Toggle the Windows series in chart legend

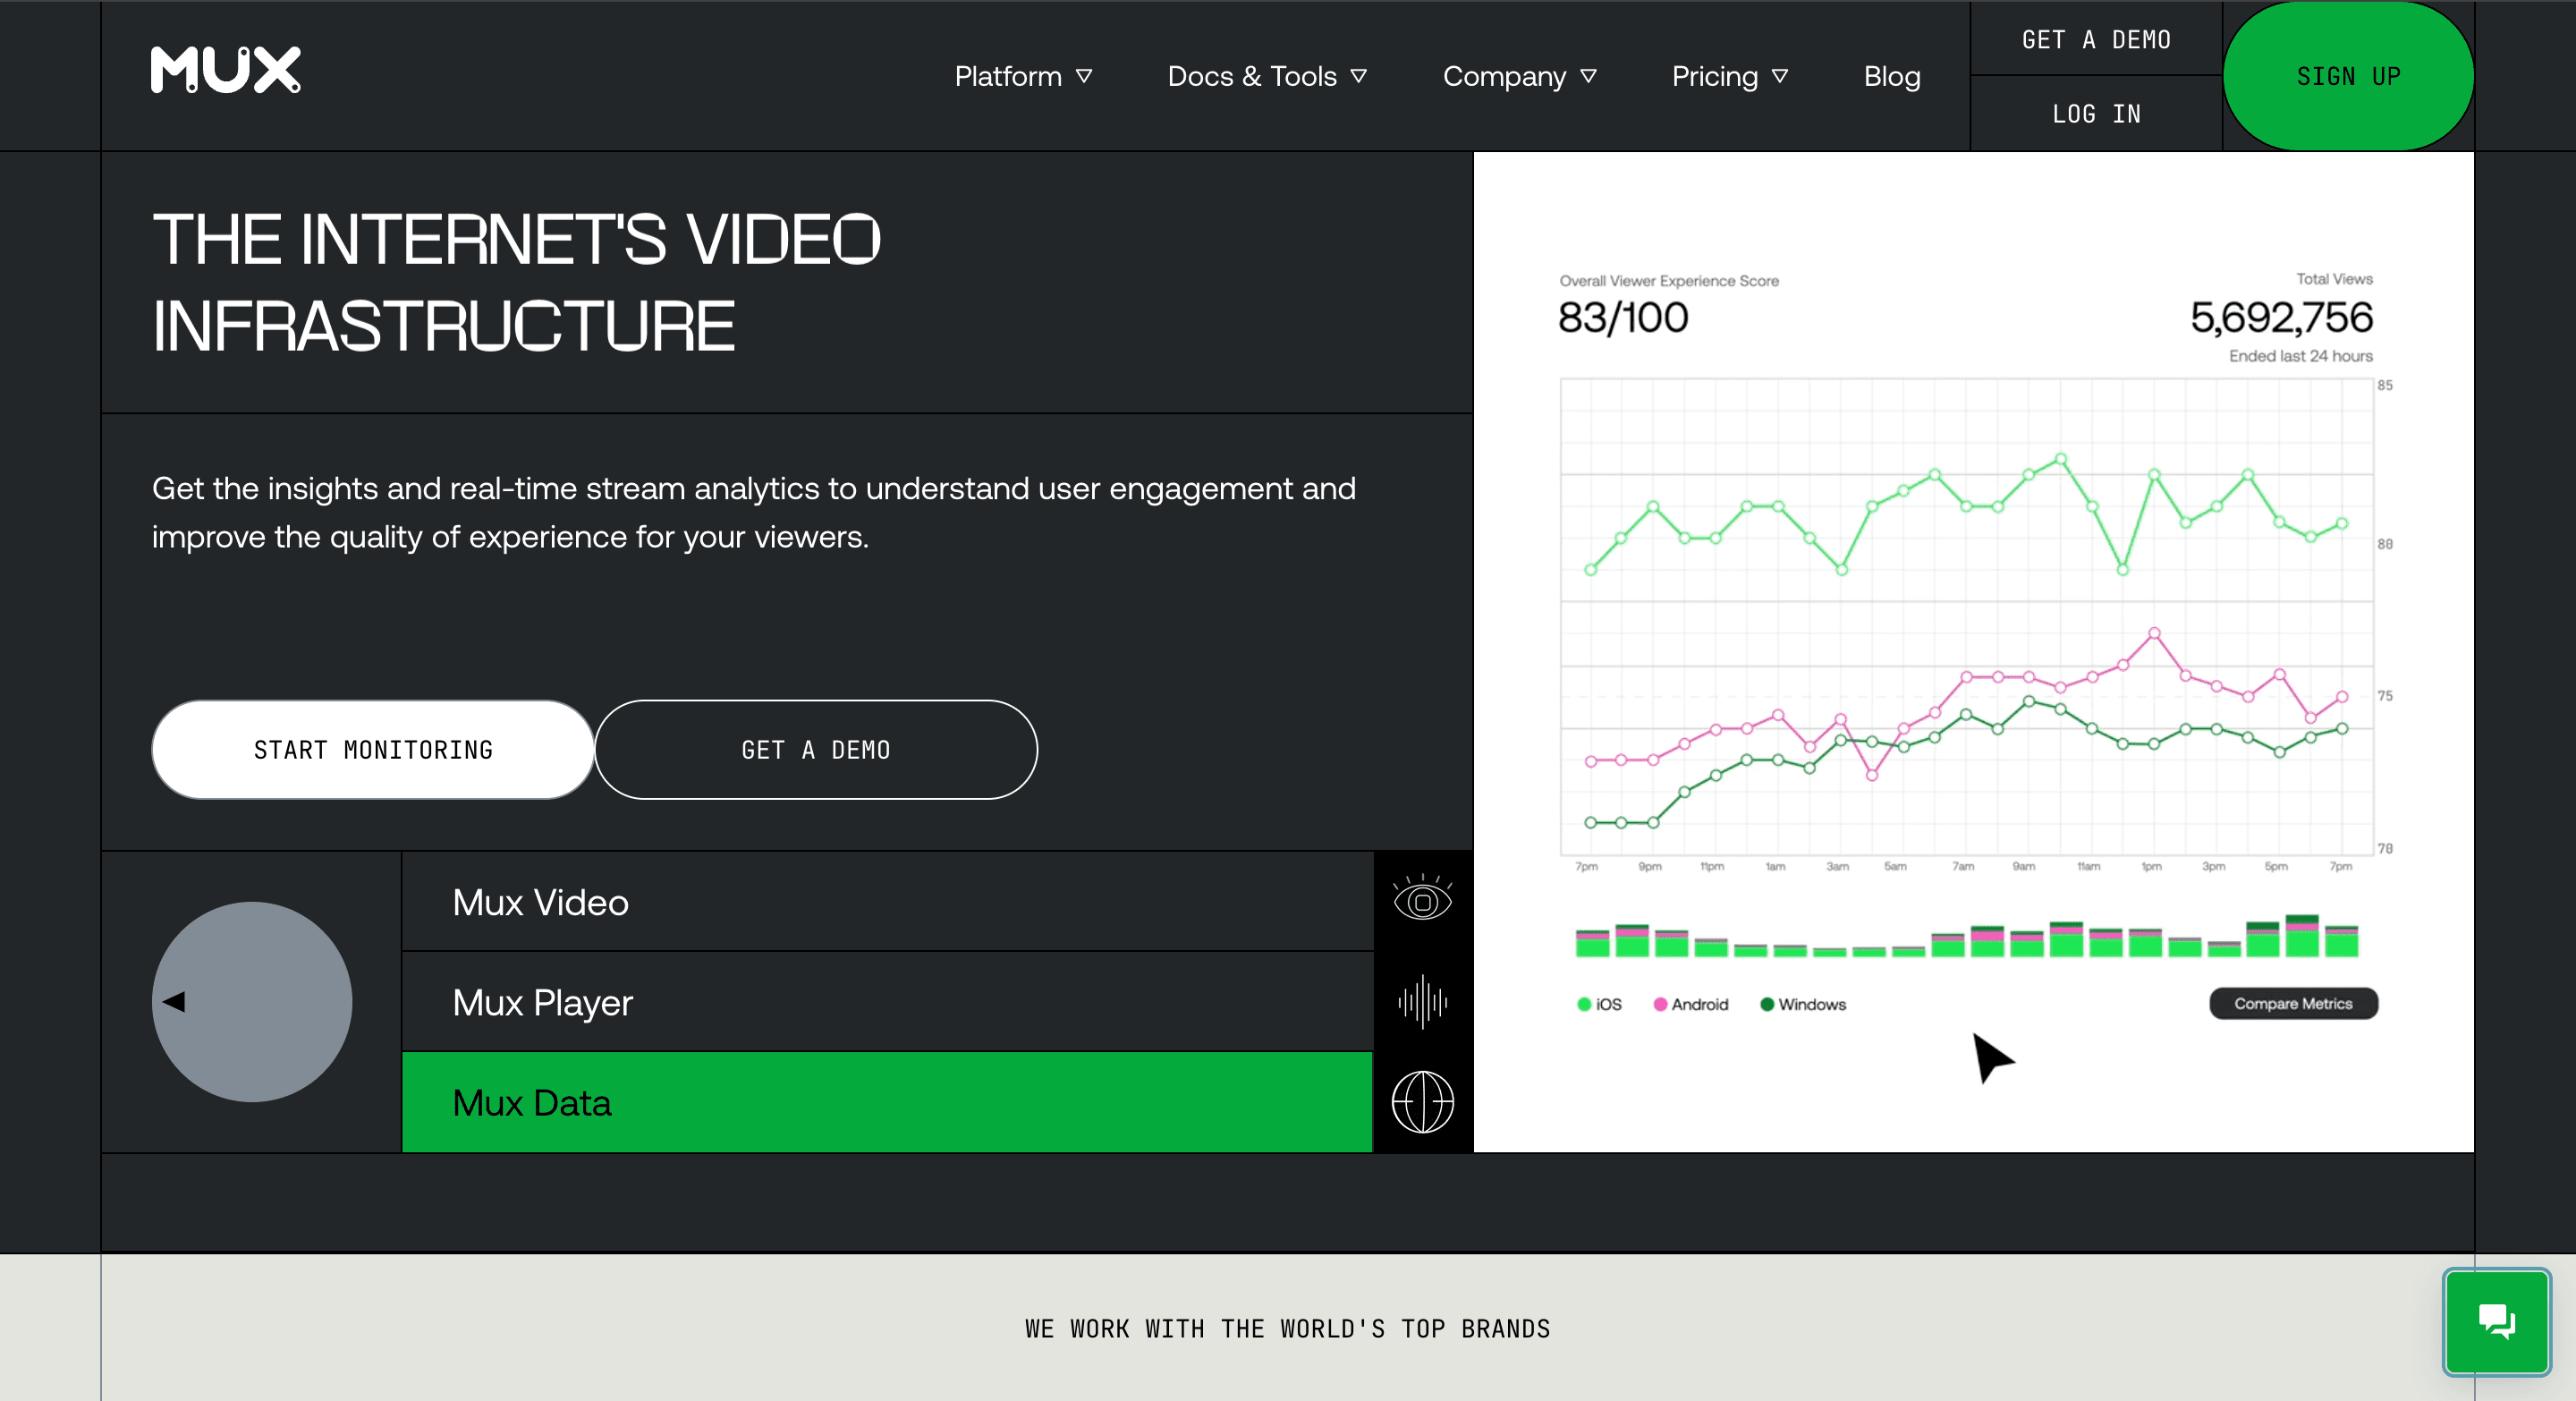point(1802,1004)
